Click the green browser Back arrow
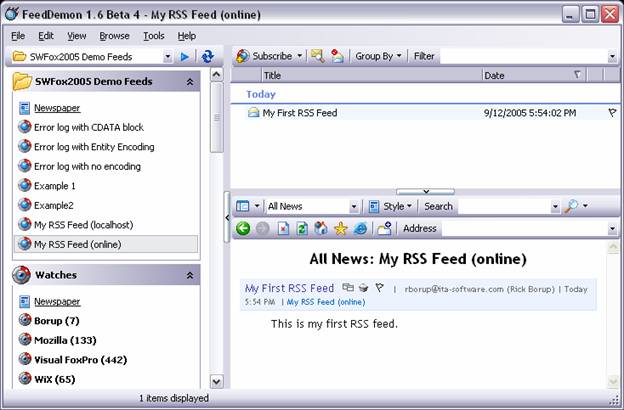 click(243, 228)
